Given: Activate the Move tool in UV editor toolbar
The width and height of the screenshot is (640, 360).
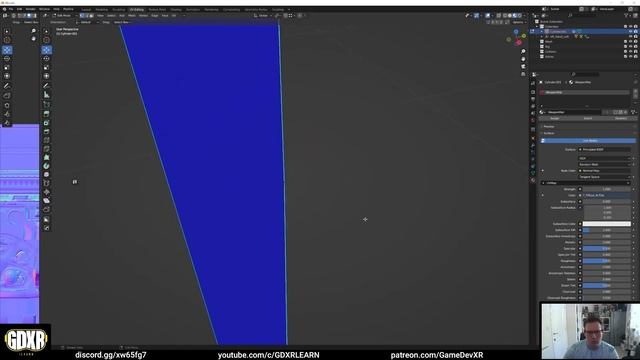Looking at the screenshot, I should pyautogui.click(x=7, y=50).
